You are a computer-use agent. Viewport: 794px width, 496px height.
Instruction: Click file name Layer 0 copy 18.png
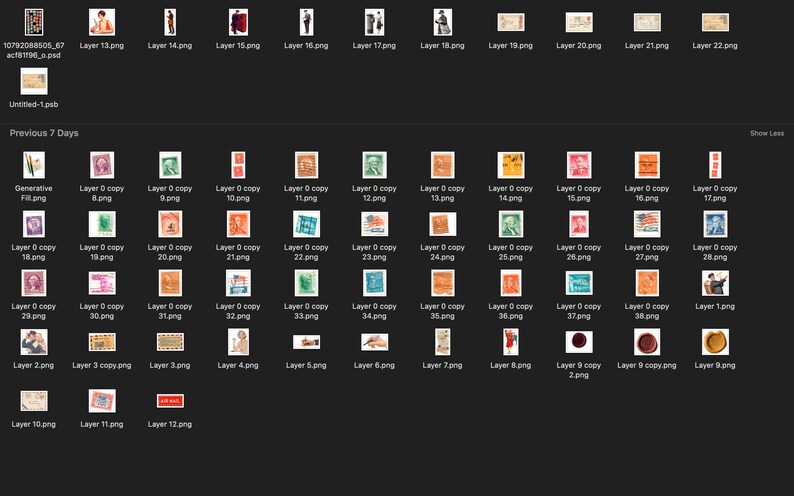click(x=34, y=252)
